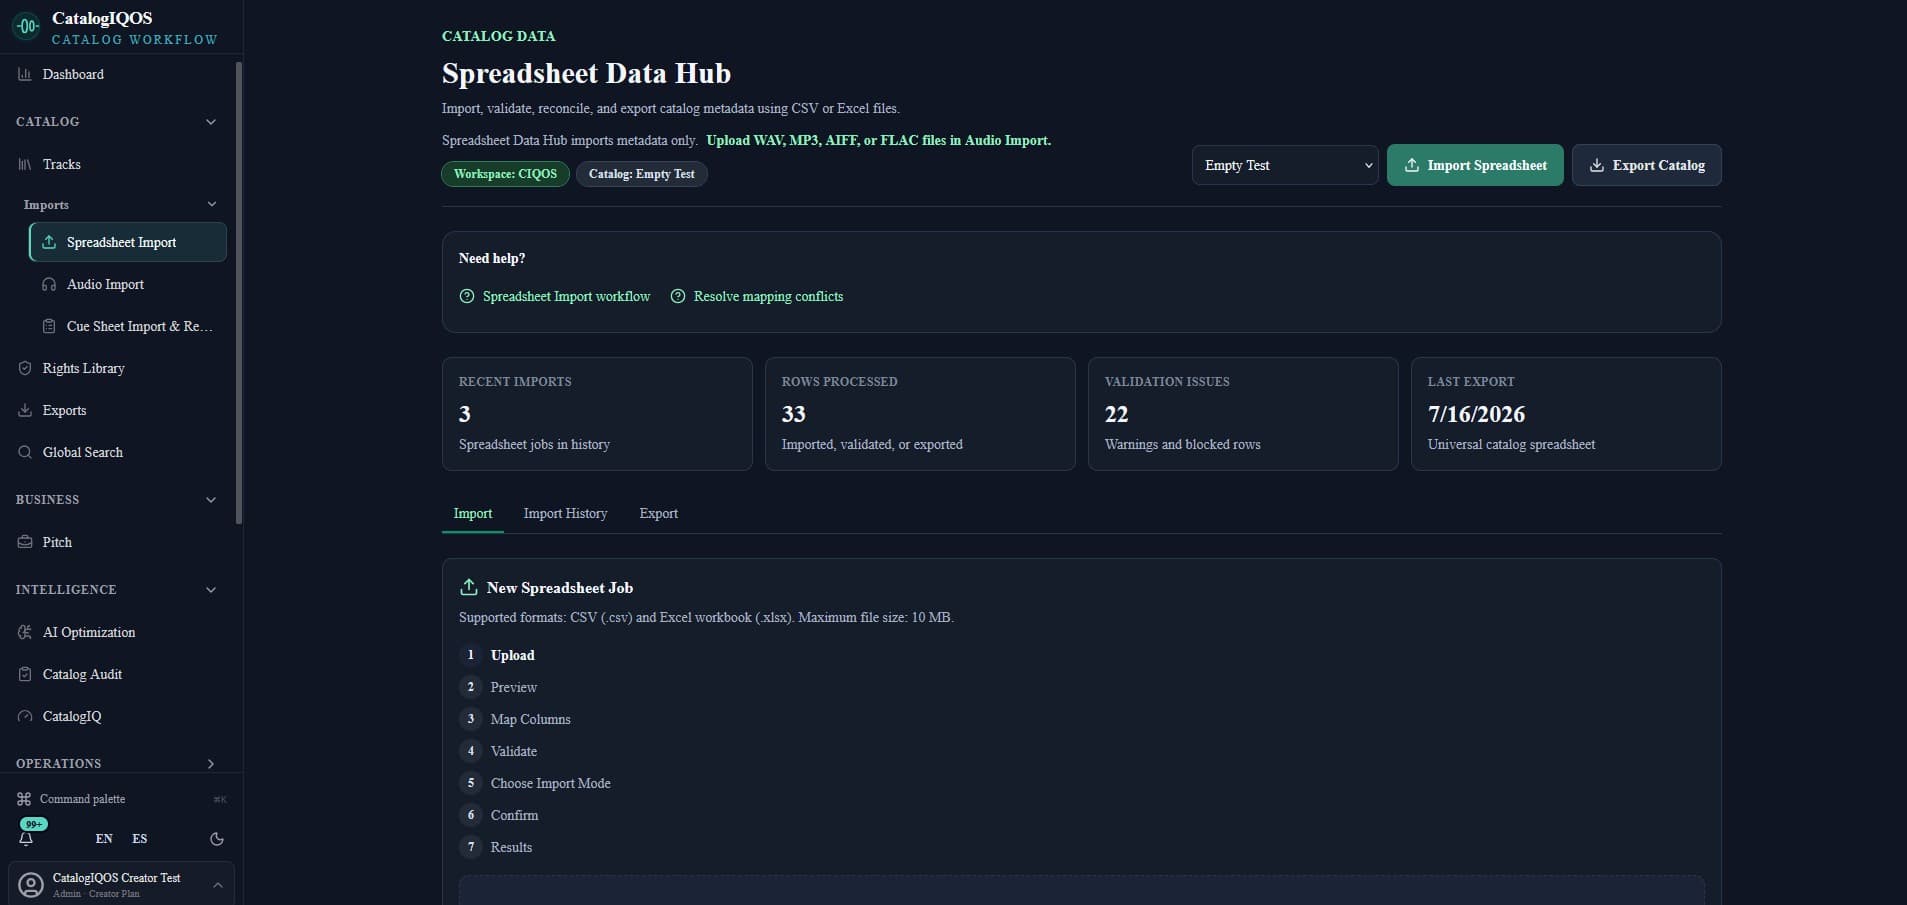This screenshot has height=905, width=1907.
Task: Click the Validation Issues value 22
Action: (1117, 414)
